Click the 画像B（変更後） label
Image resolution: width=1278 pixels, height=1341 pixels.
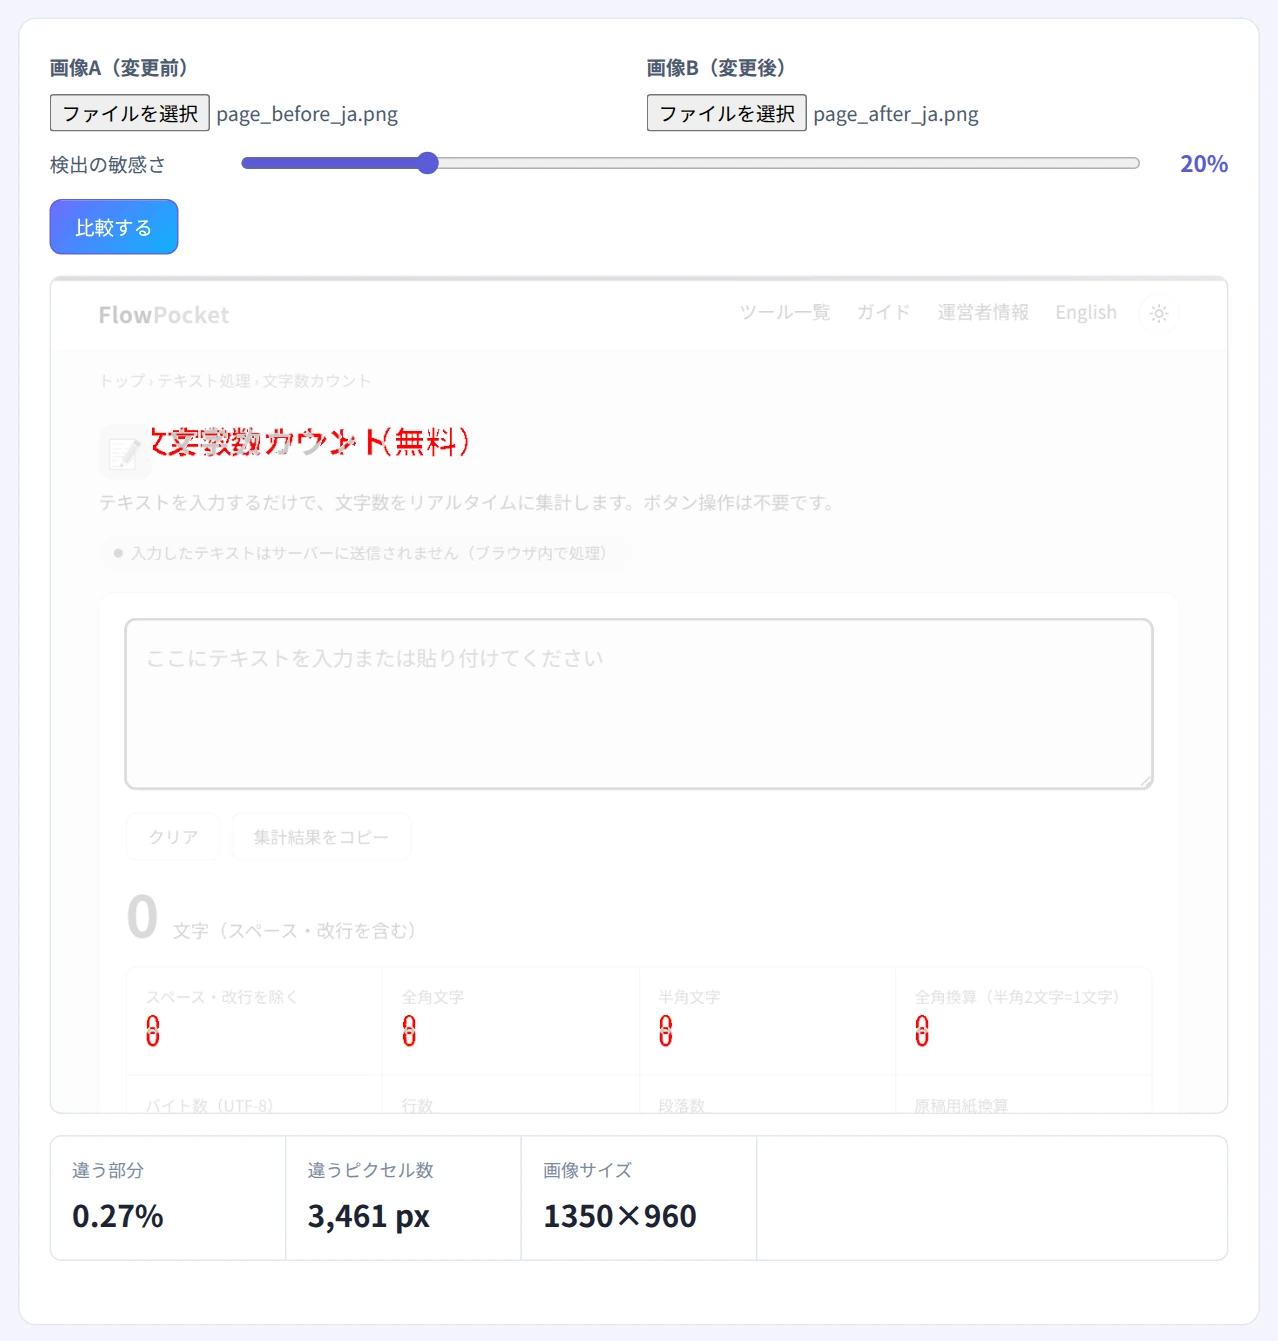[x=716, y=68]
